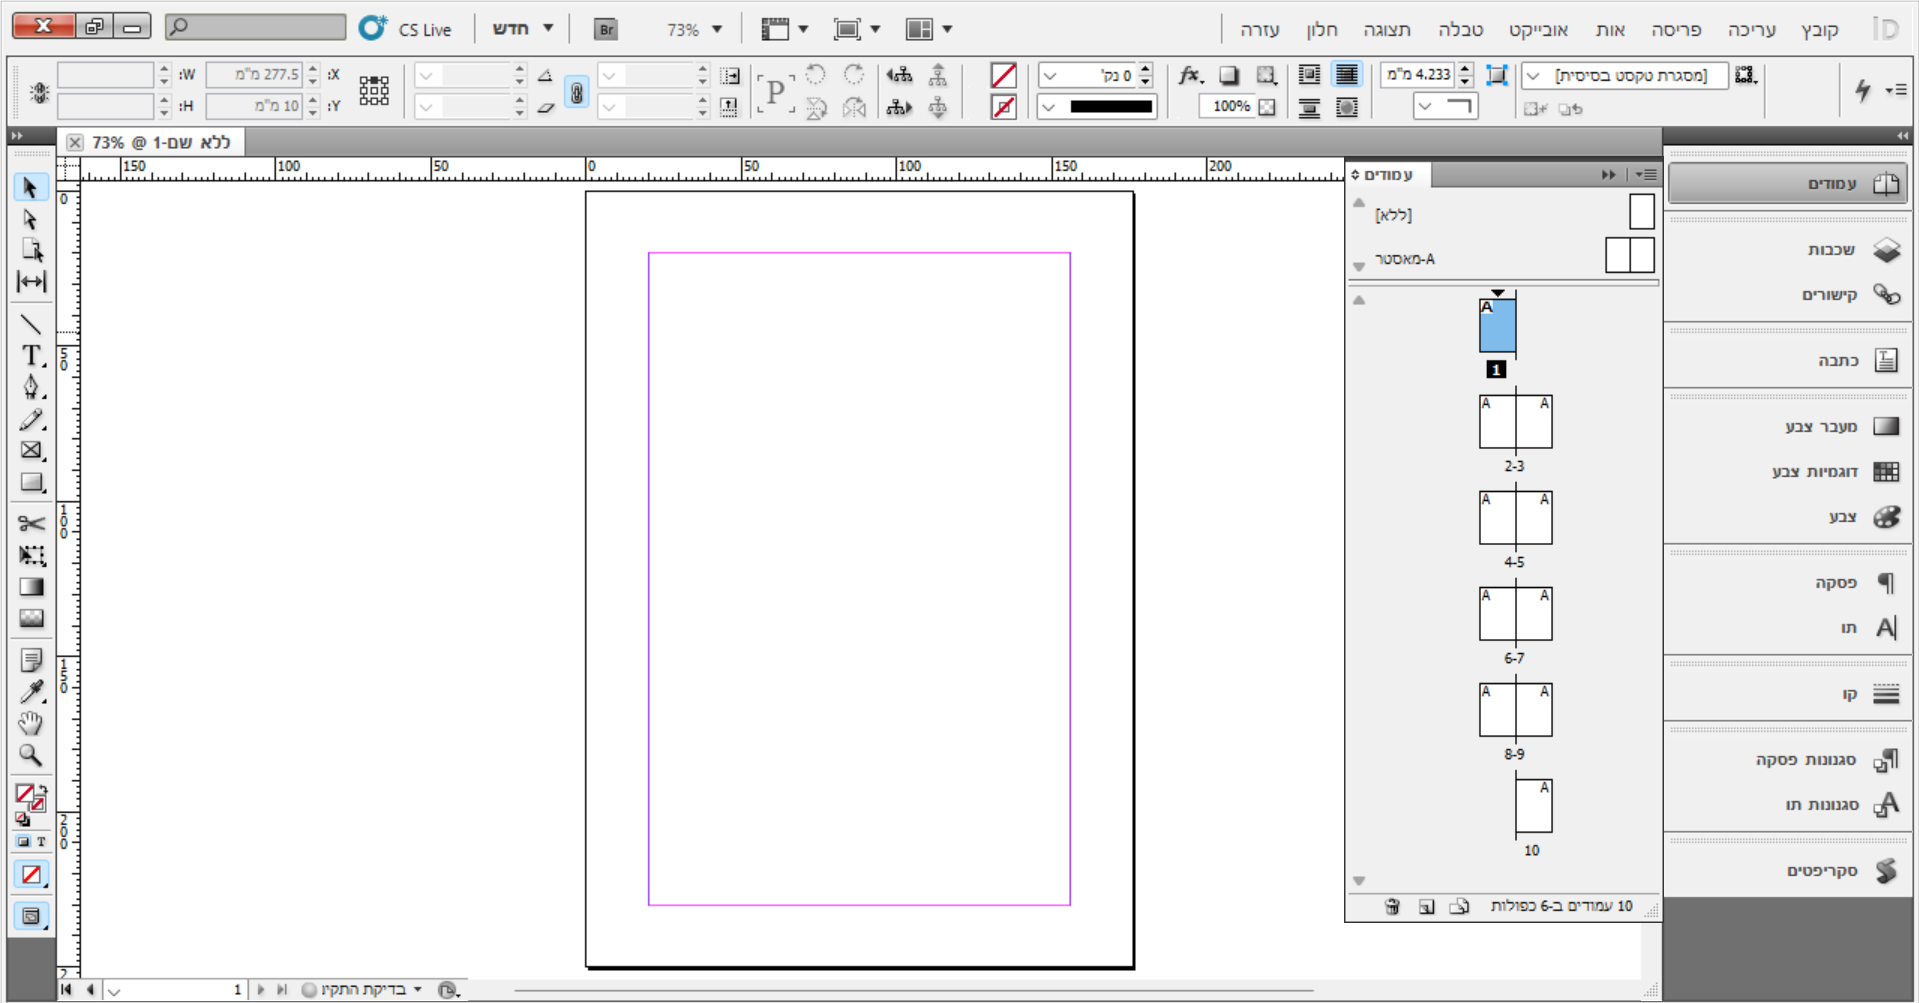This screenshot has width=1919, height=1003.
Task: Select the Pencil tool
Action: [31, 419]
